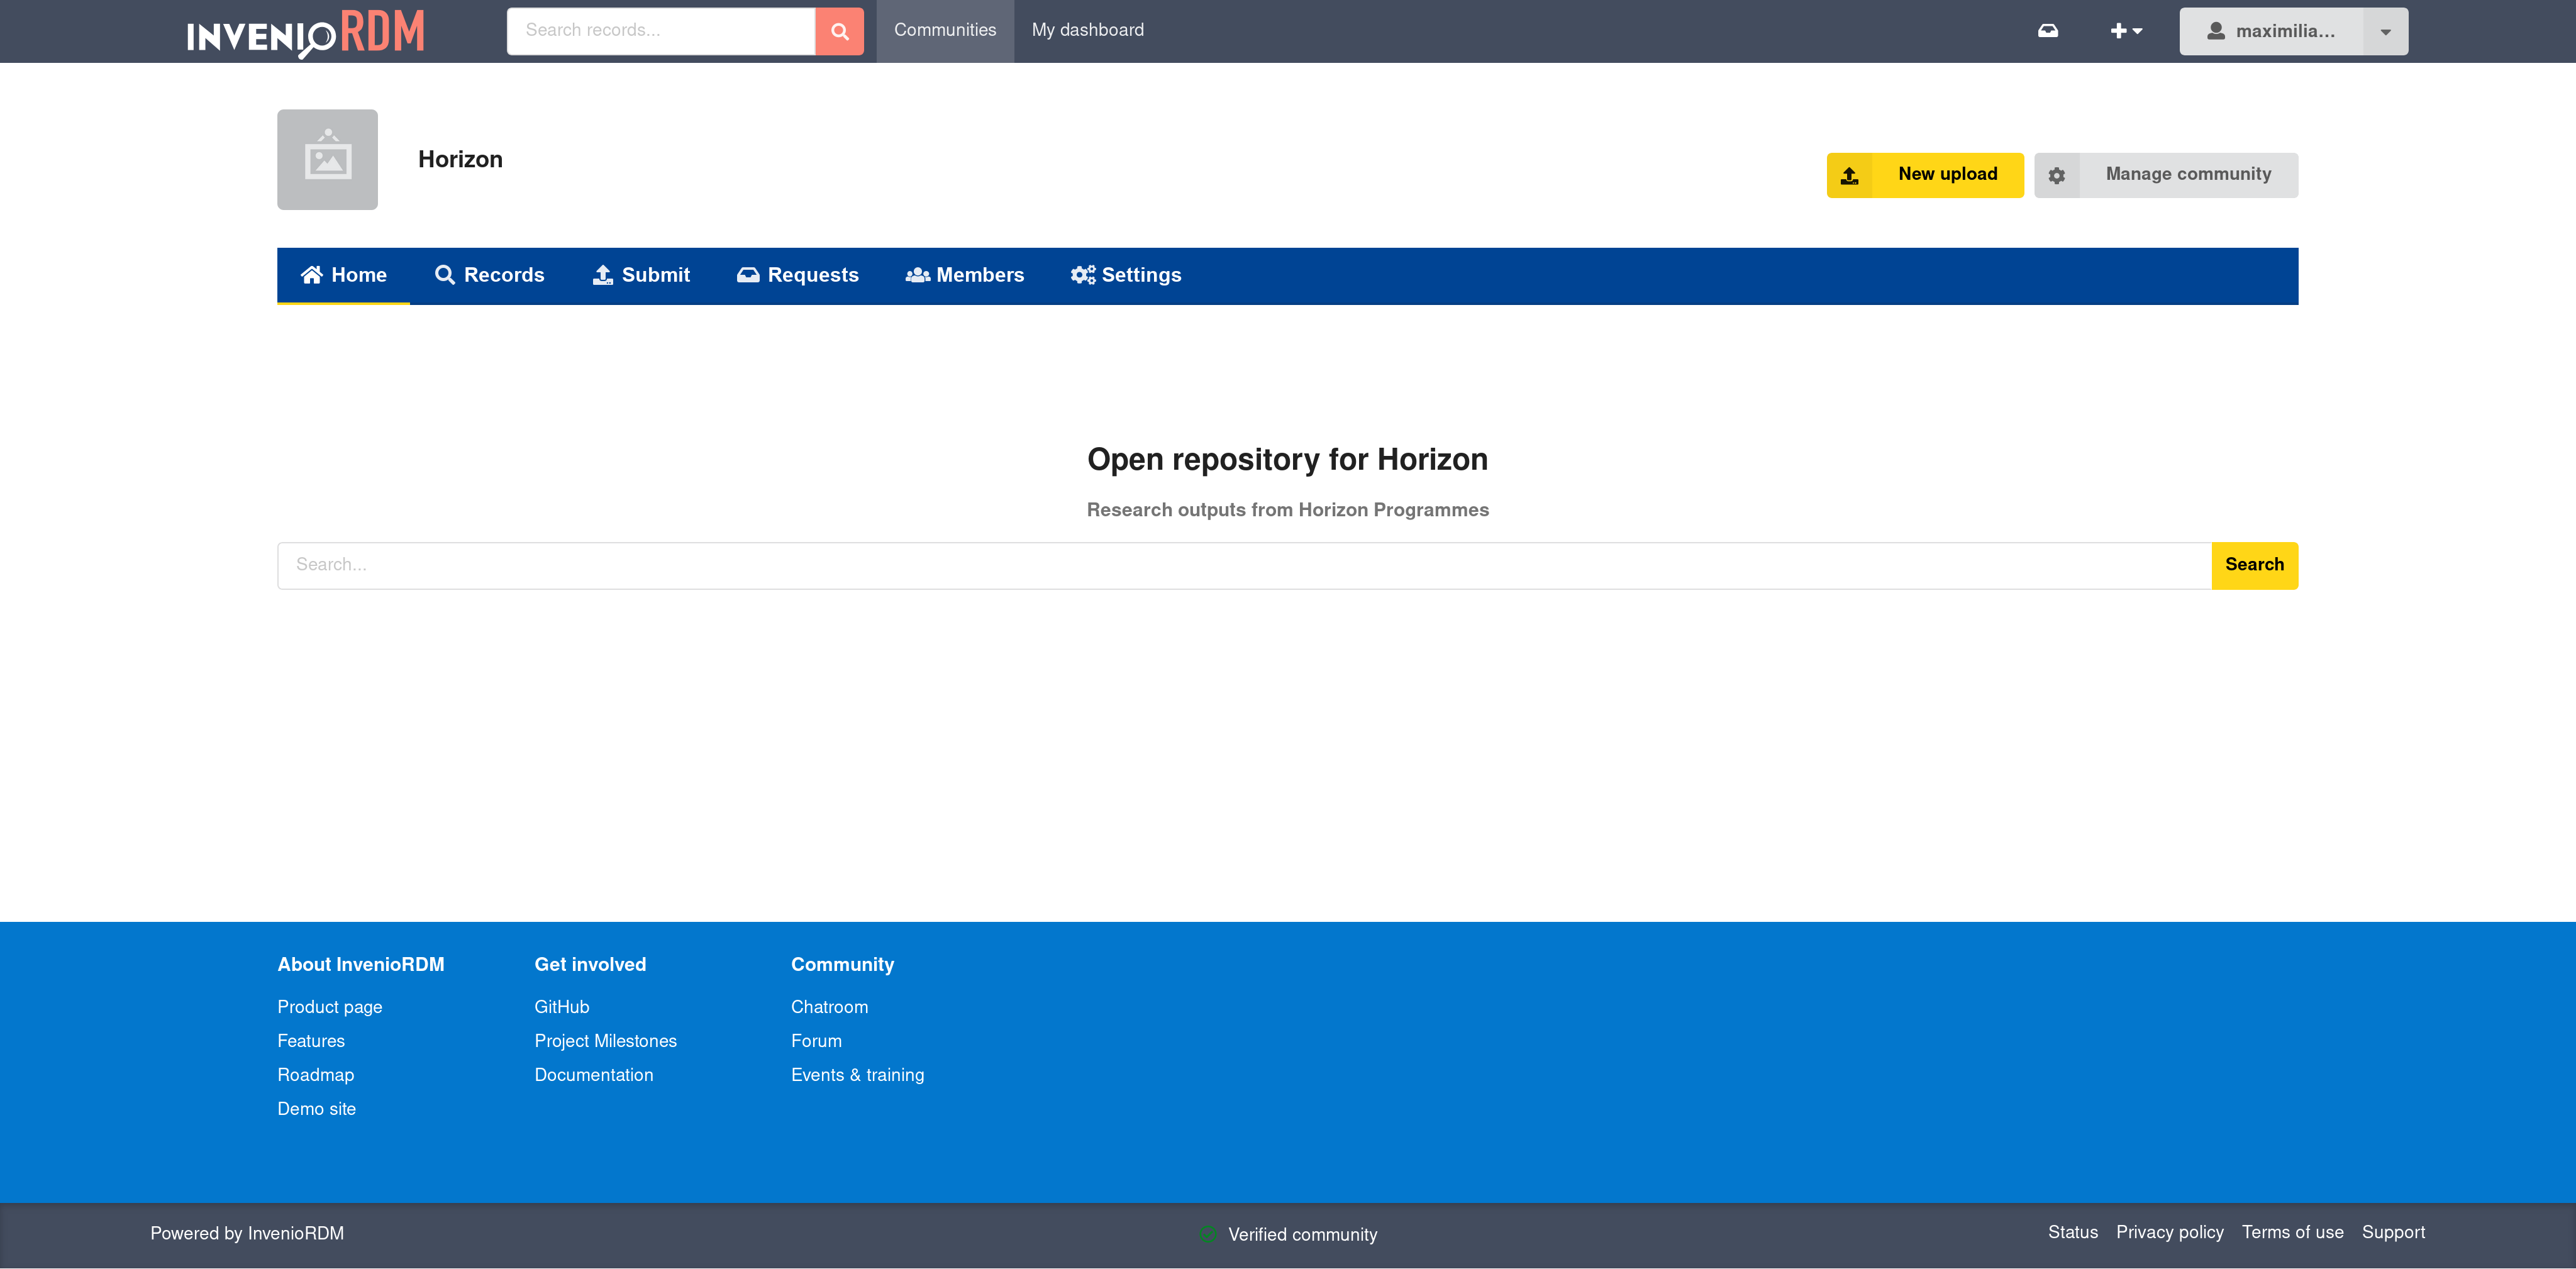
Task: Click the Requests tab inbox icon
Action: tap(748, 275)
